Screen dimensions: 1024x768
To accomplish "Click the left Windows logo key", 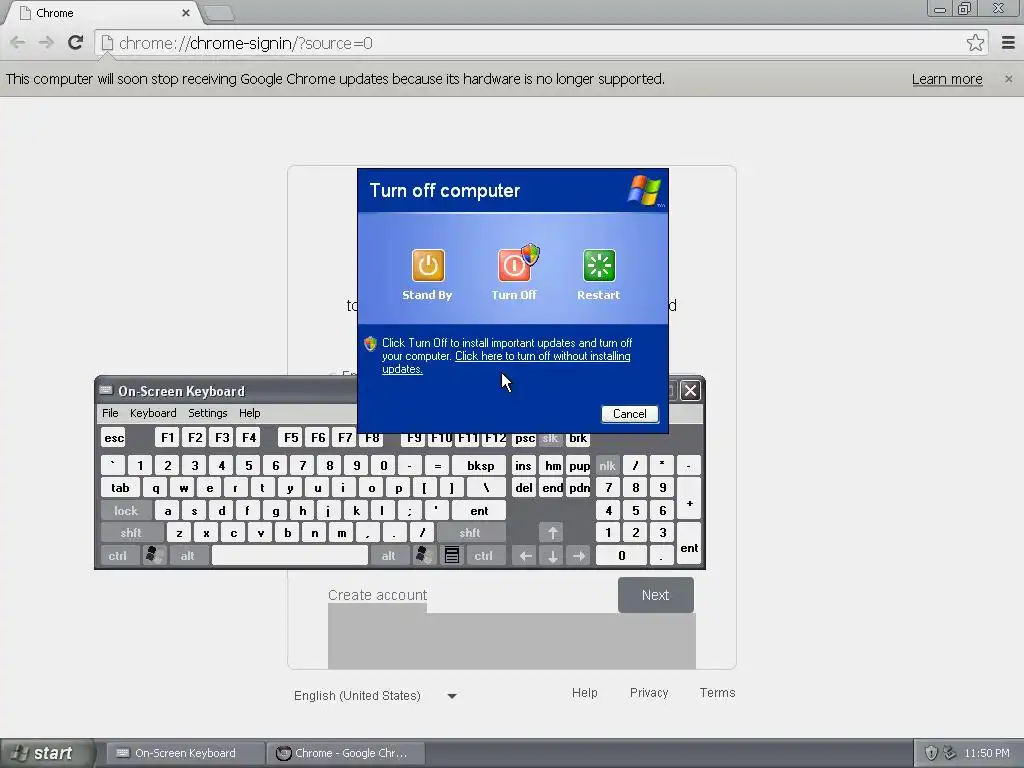I will 154,556.
